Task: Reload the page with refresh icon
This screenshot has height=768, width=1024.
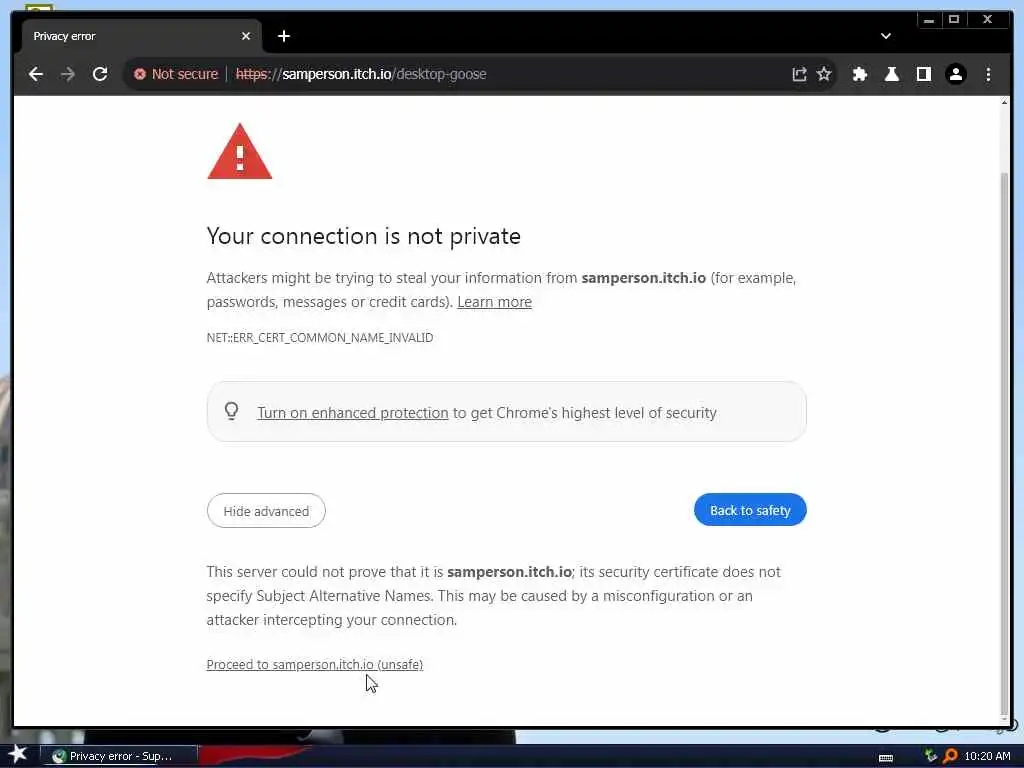Action: click(x=100, y=74)
